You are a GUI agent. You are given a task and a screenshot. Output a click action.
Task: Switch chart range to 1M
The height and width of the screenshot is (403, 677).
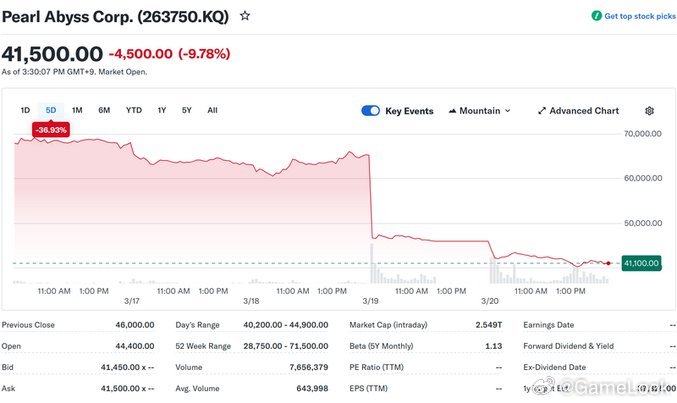pos(77,110)
